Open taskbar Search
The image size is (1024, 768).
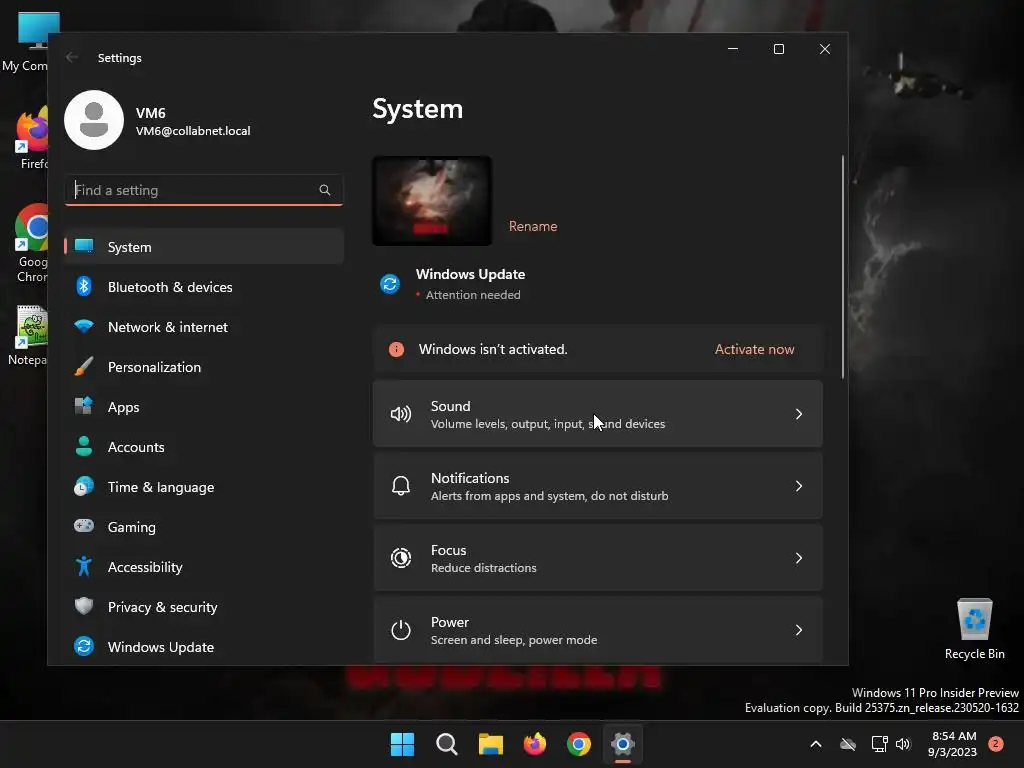[447, 744]
